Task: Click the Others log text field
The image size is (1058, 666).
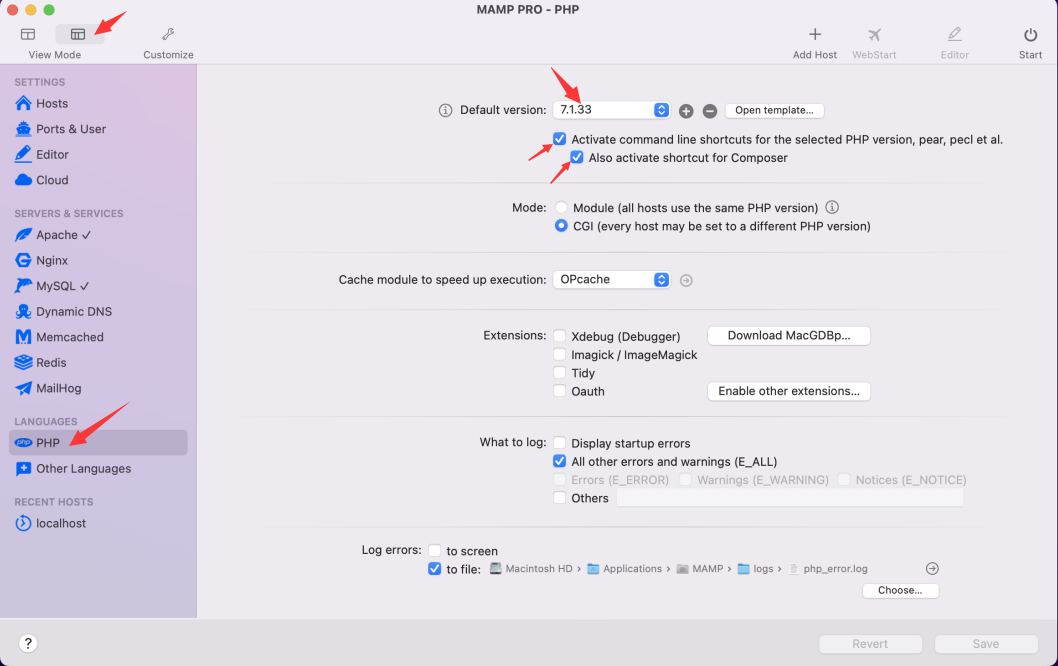Action: click(789, 498)
